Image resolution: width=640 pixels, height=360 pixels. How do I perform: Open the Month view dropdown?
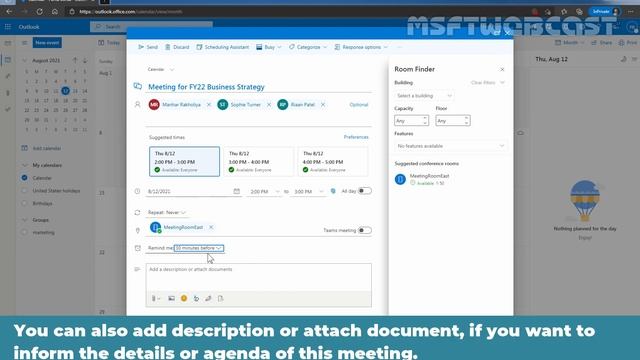[570, 42]
